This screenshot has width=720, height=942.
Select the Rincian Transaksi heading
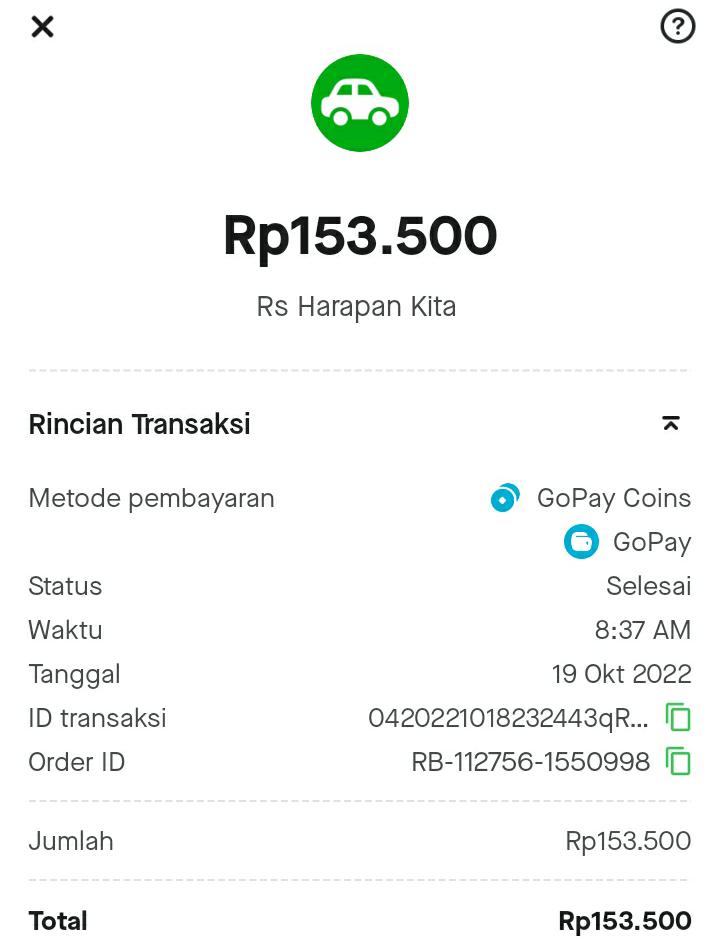(x=139, y=424)
